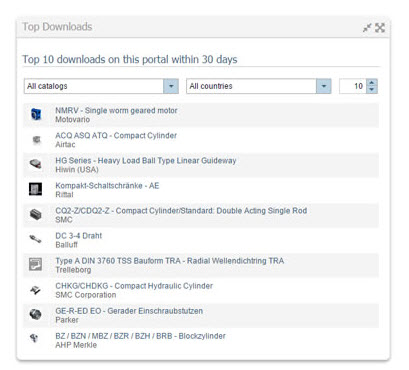The width and height of the screenshot is (409, 370).
Task: Click the DC 3-4 Draht thumbnail
Action: 35,239
